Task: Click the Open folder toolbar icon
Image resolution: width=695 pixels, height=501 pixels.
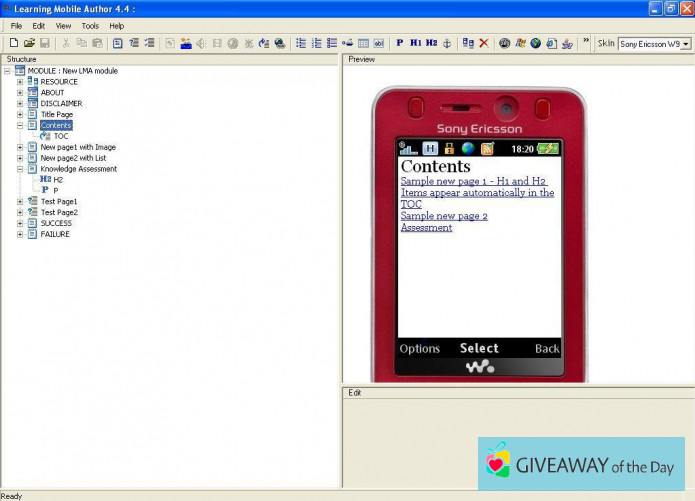Action: click(29, 43)
